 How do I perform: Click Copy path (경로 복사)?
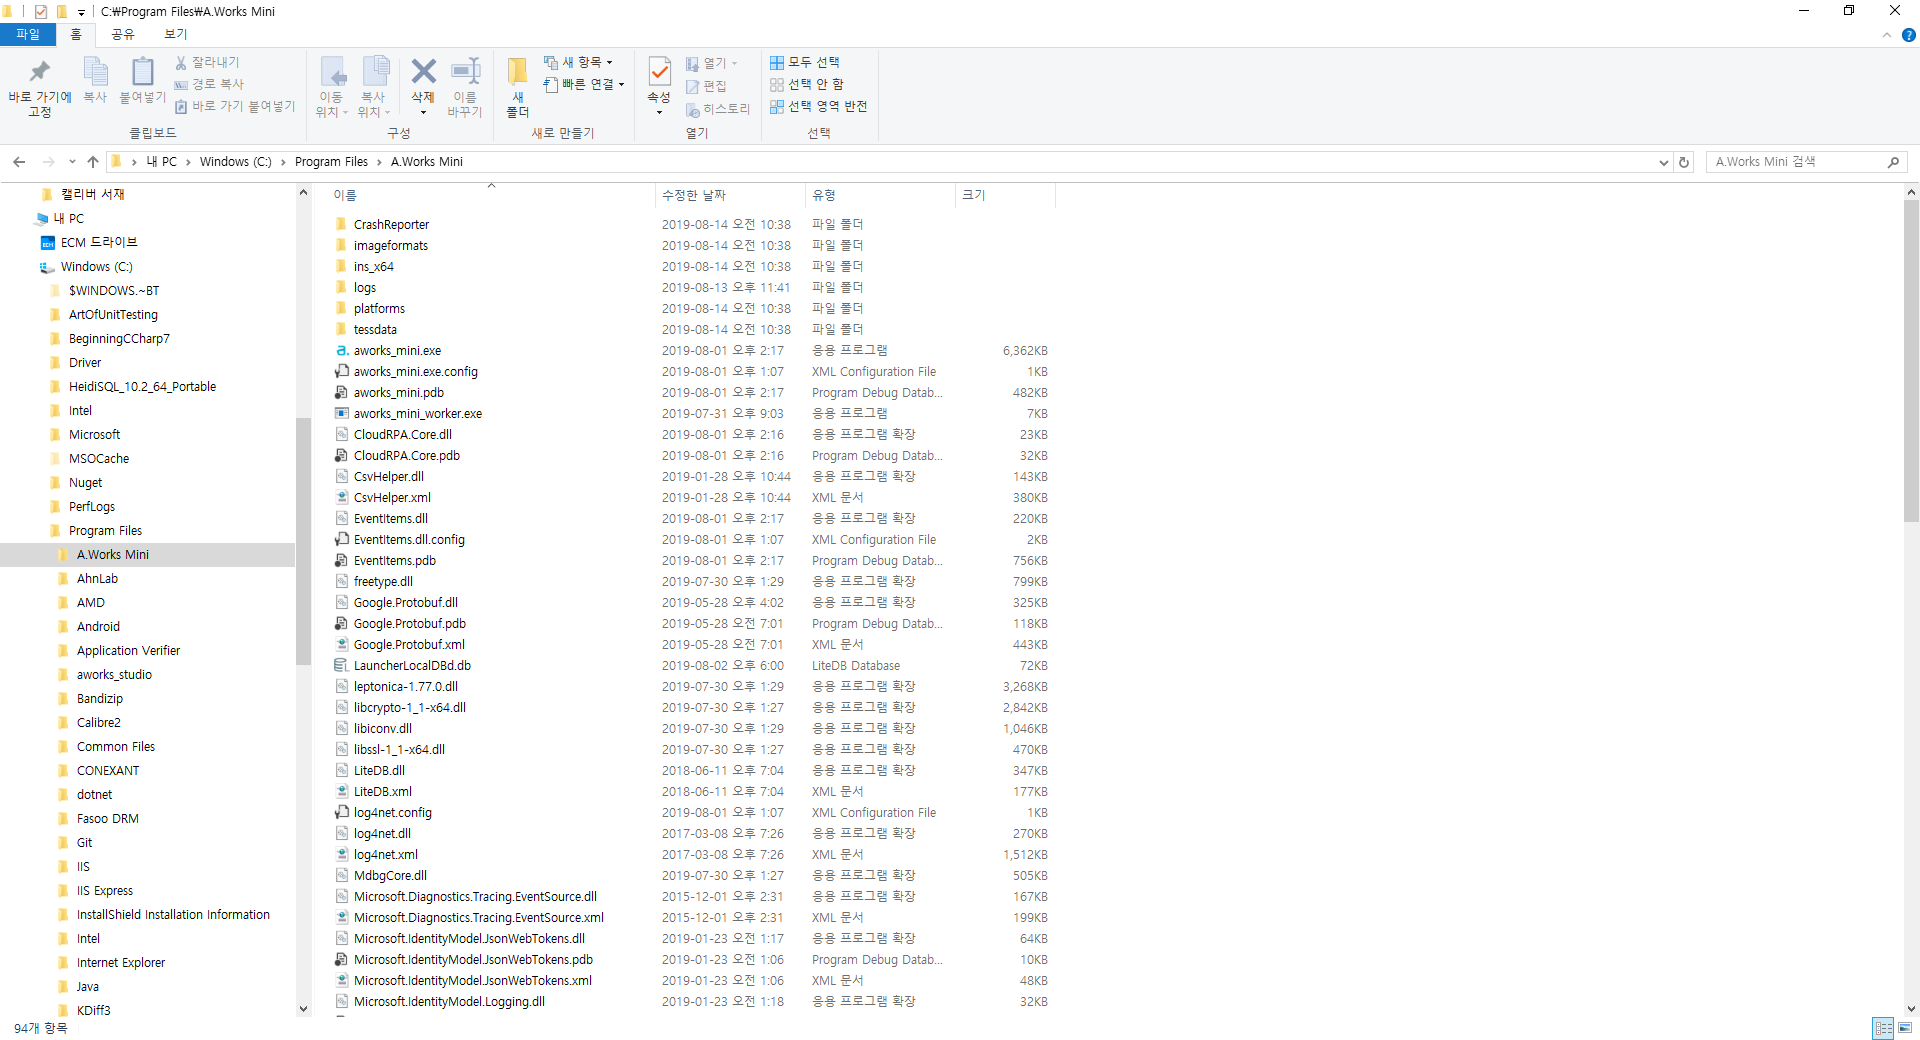coord(210,84)
